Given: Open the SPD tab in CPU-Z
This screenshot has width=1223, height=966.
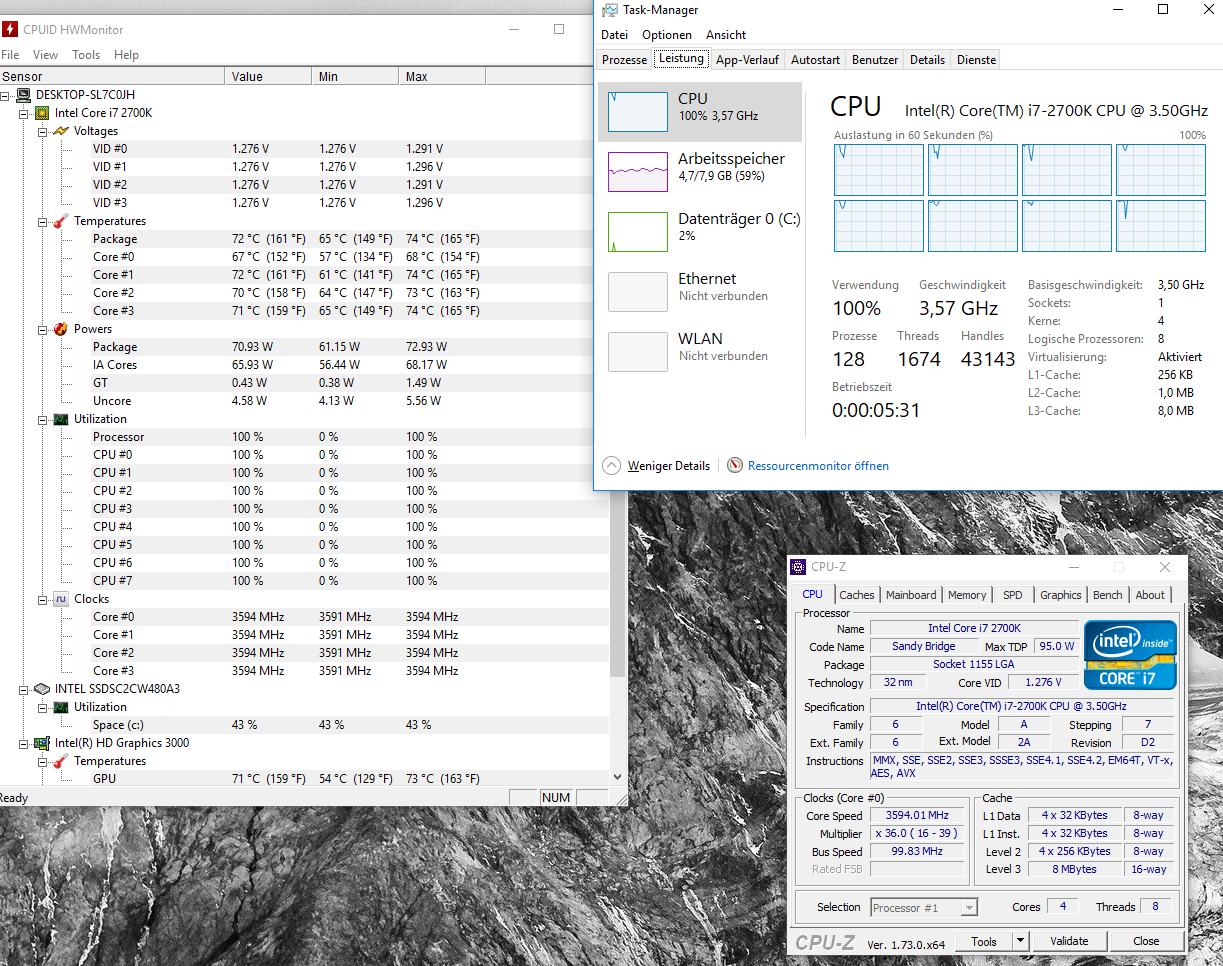Looking at the screenshot, I should tap(1013, 595).
